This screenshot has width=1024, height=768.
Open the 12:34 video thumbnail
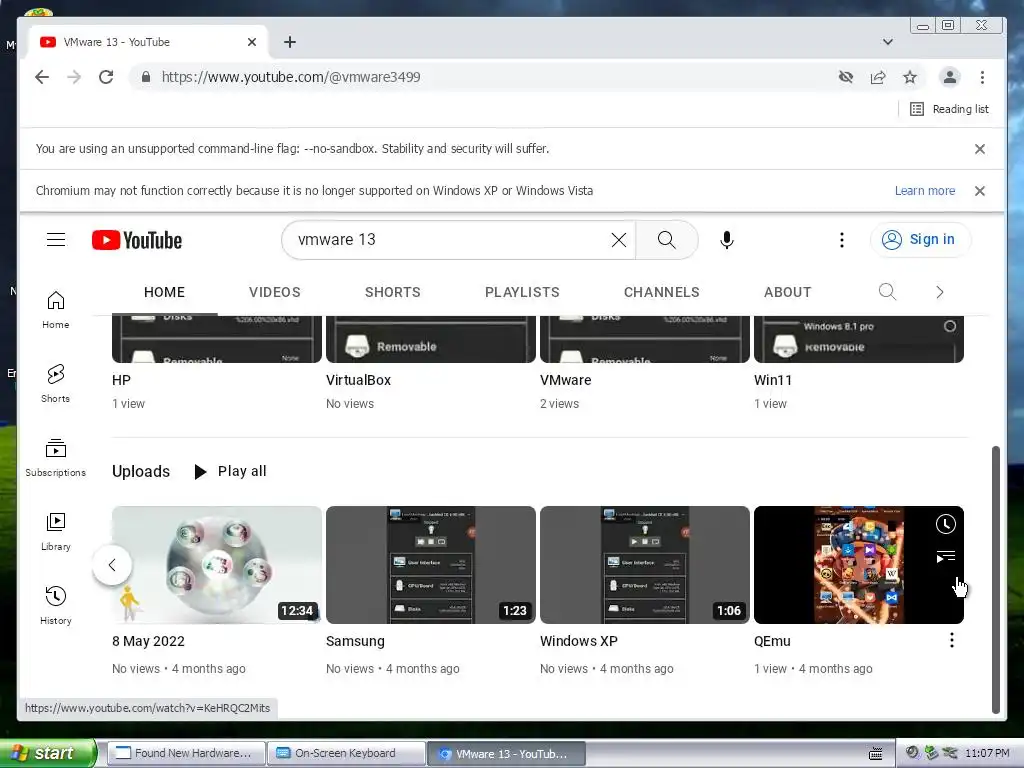tap(217, 565)
